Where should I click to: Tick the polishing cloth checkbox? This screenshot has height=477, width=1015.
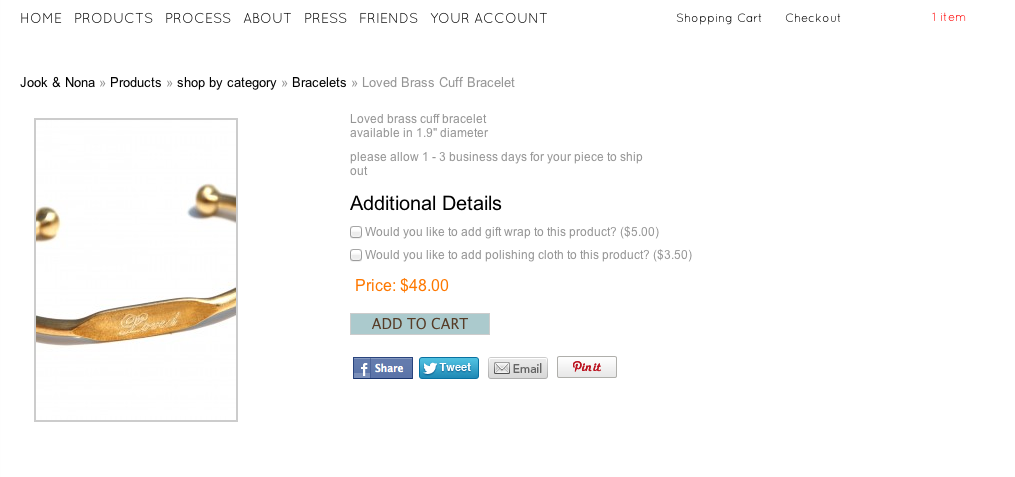pos(356,255)
